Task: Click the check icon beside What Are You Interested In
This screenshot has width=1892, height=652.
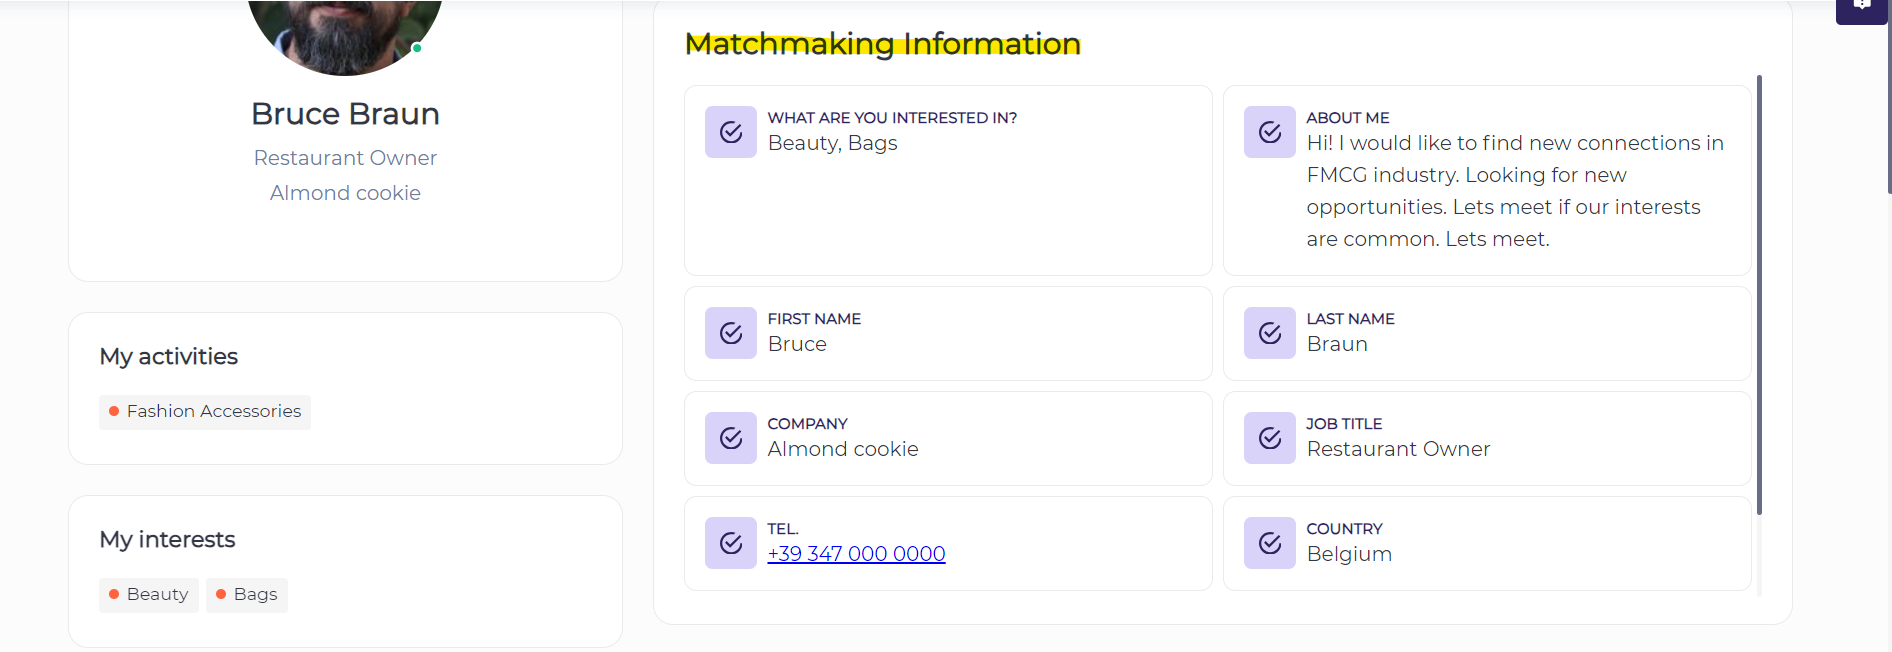Action: (731, 132)
